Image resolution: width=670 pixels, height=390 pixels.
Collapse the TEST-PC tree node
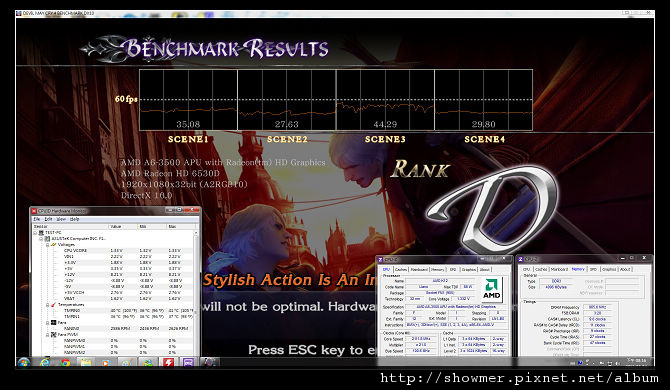pyautogui.click(x=36, y=232)
